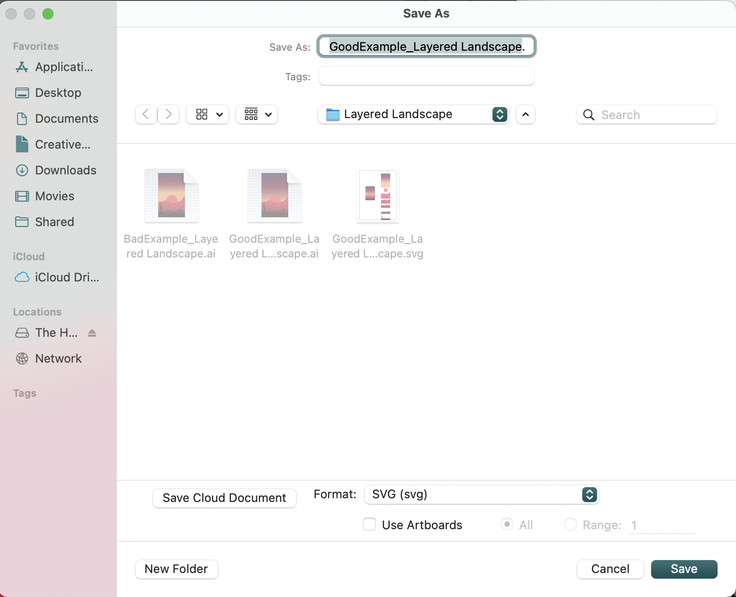Click the search magnifier icon
The height and width of the screenshot is (597, 736).
588,115
